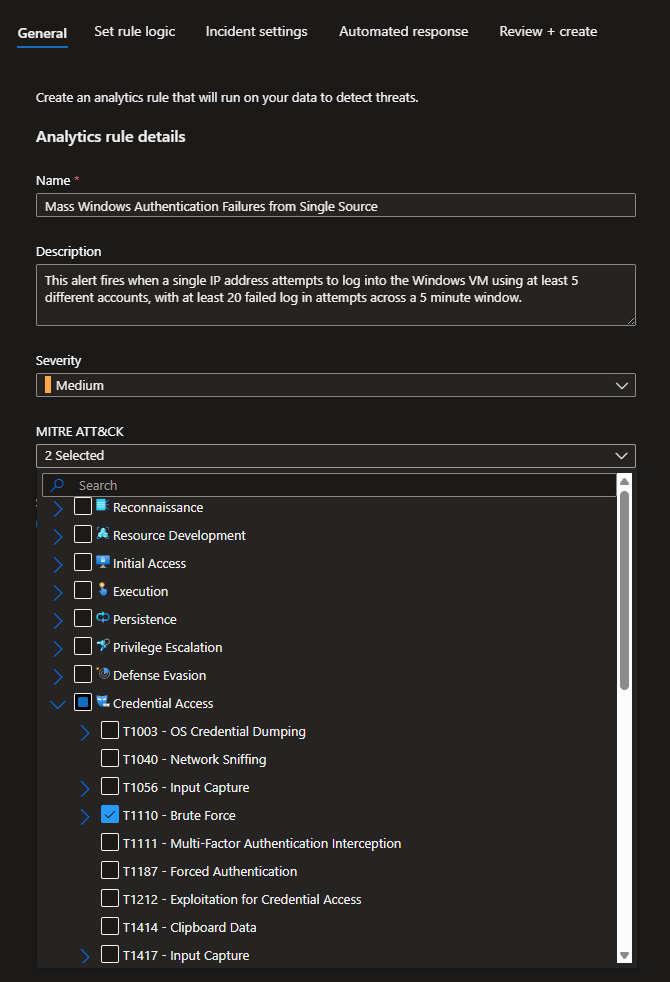Enable the T1003 OS Credential Dumping checkbox
The width and height of the screenshot is (670, 982).
[110, 731]
